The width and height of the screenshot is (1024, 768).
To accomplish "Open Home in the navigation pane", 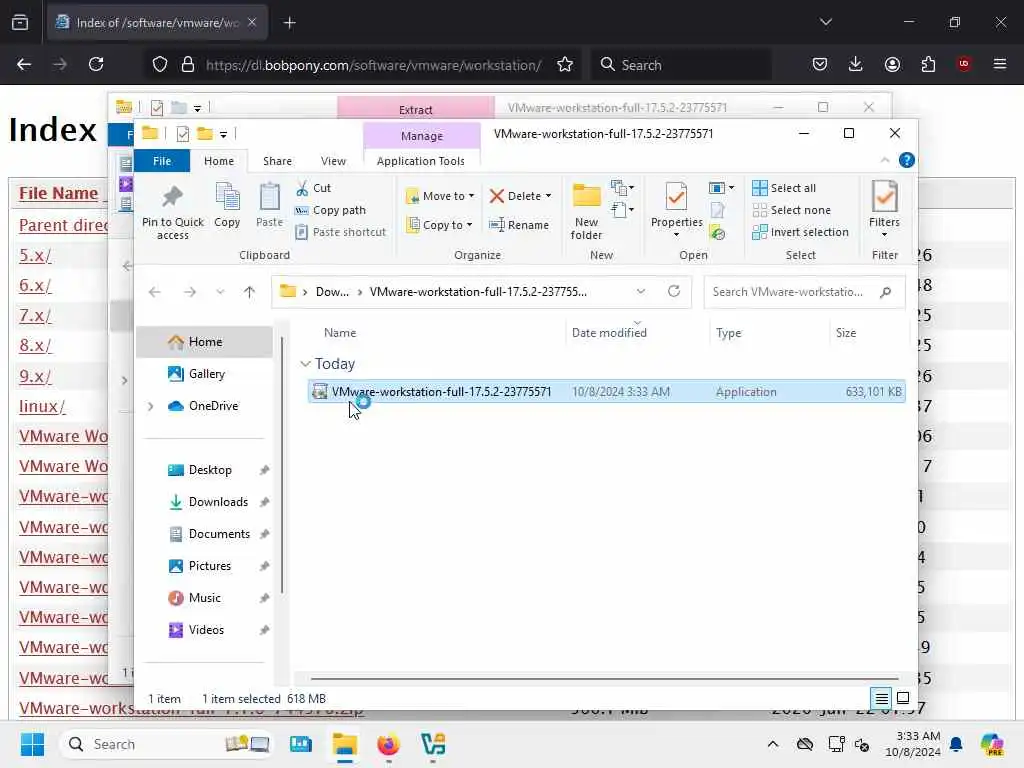I will tap(204, 342).
